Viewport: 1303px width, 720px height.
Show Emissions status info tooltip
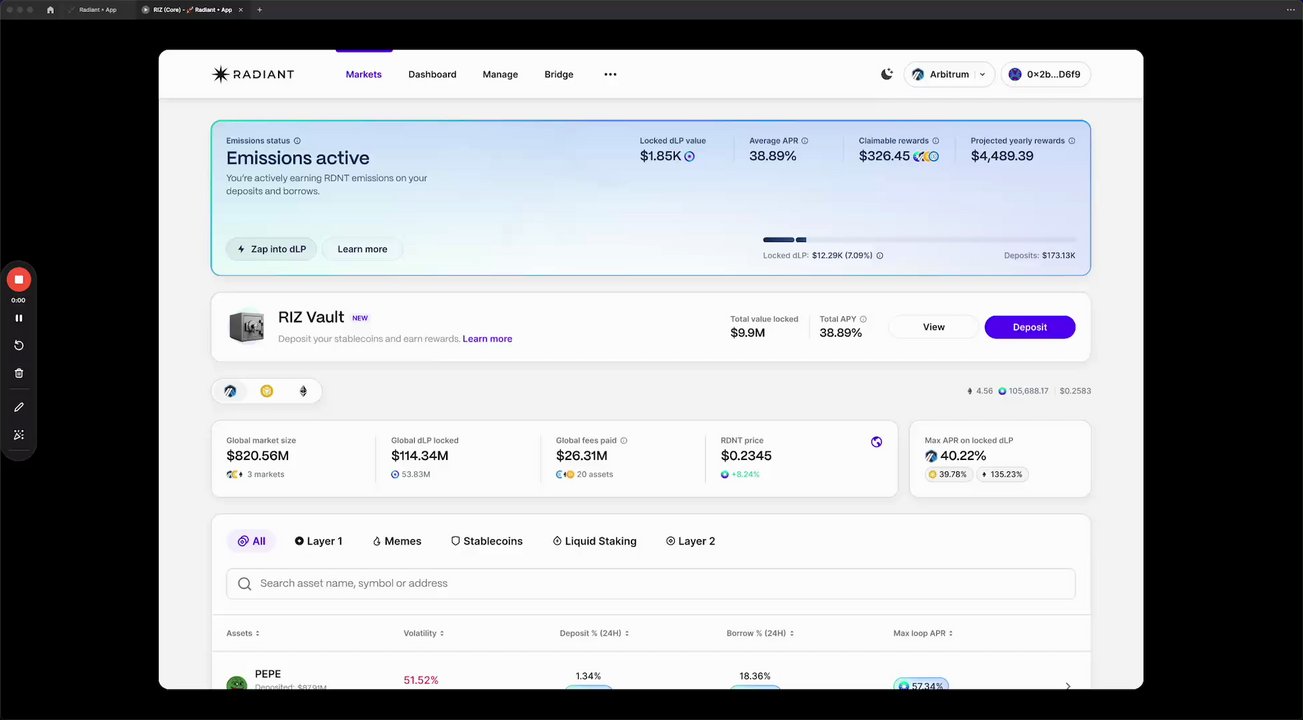(297, 141)
